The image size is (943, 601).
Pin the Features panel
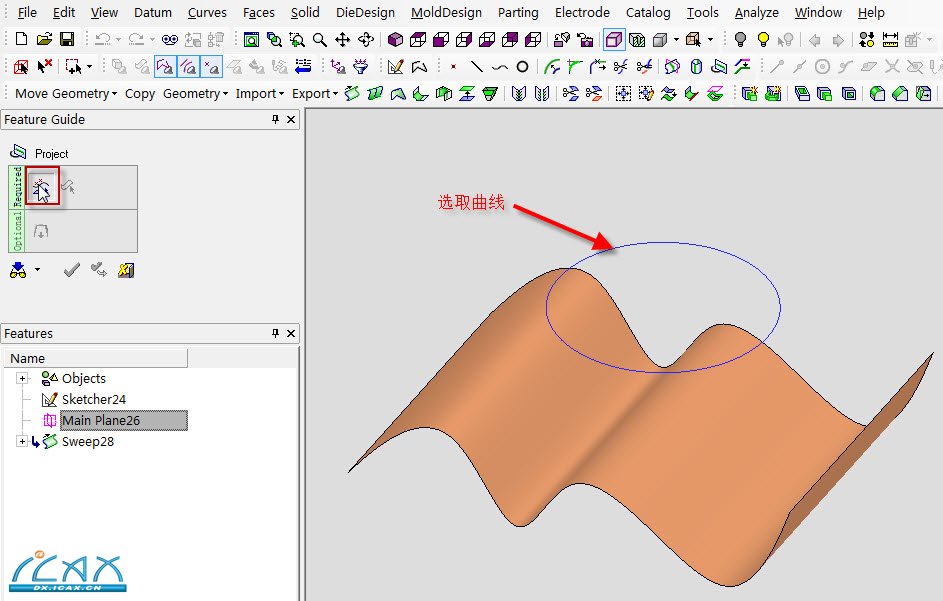(x=275, y=334)
